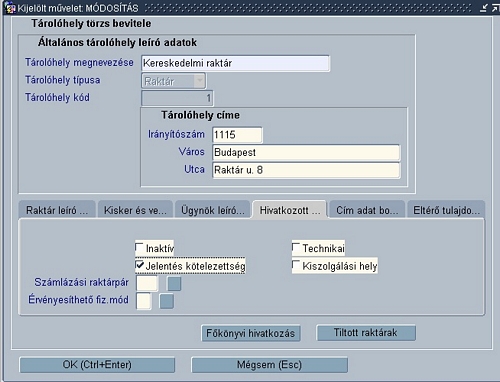This screenshot has width=500, height=382.
Task: Cancel with Mégsem (Esc) button
Action: pos(269,365)
